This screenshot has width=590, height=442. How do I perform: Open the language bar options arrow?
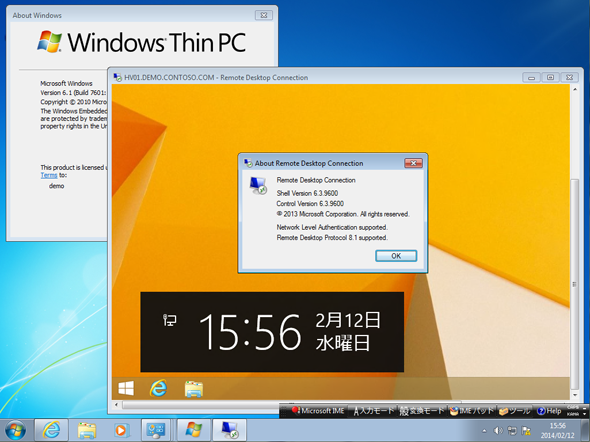click(x=584, y=413)
